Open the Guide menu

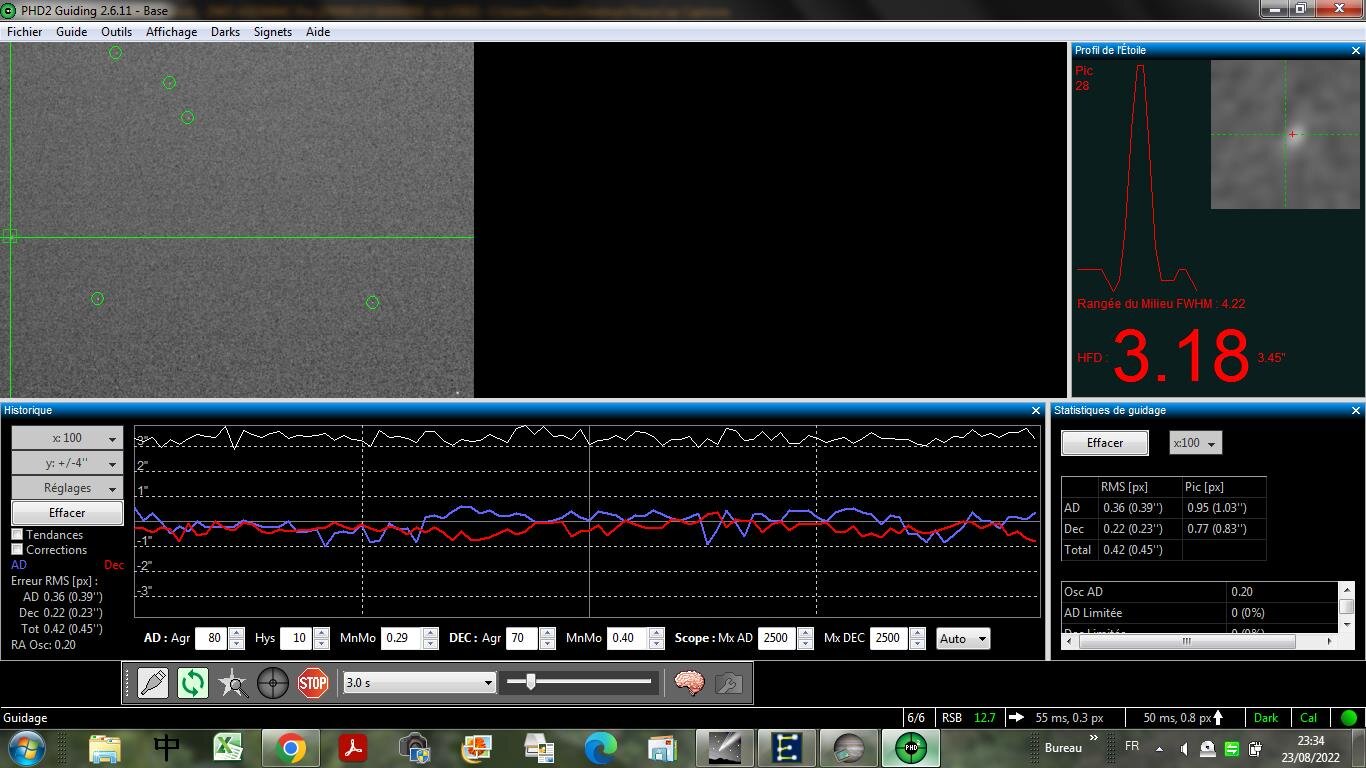(72, 32)
